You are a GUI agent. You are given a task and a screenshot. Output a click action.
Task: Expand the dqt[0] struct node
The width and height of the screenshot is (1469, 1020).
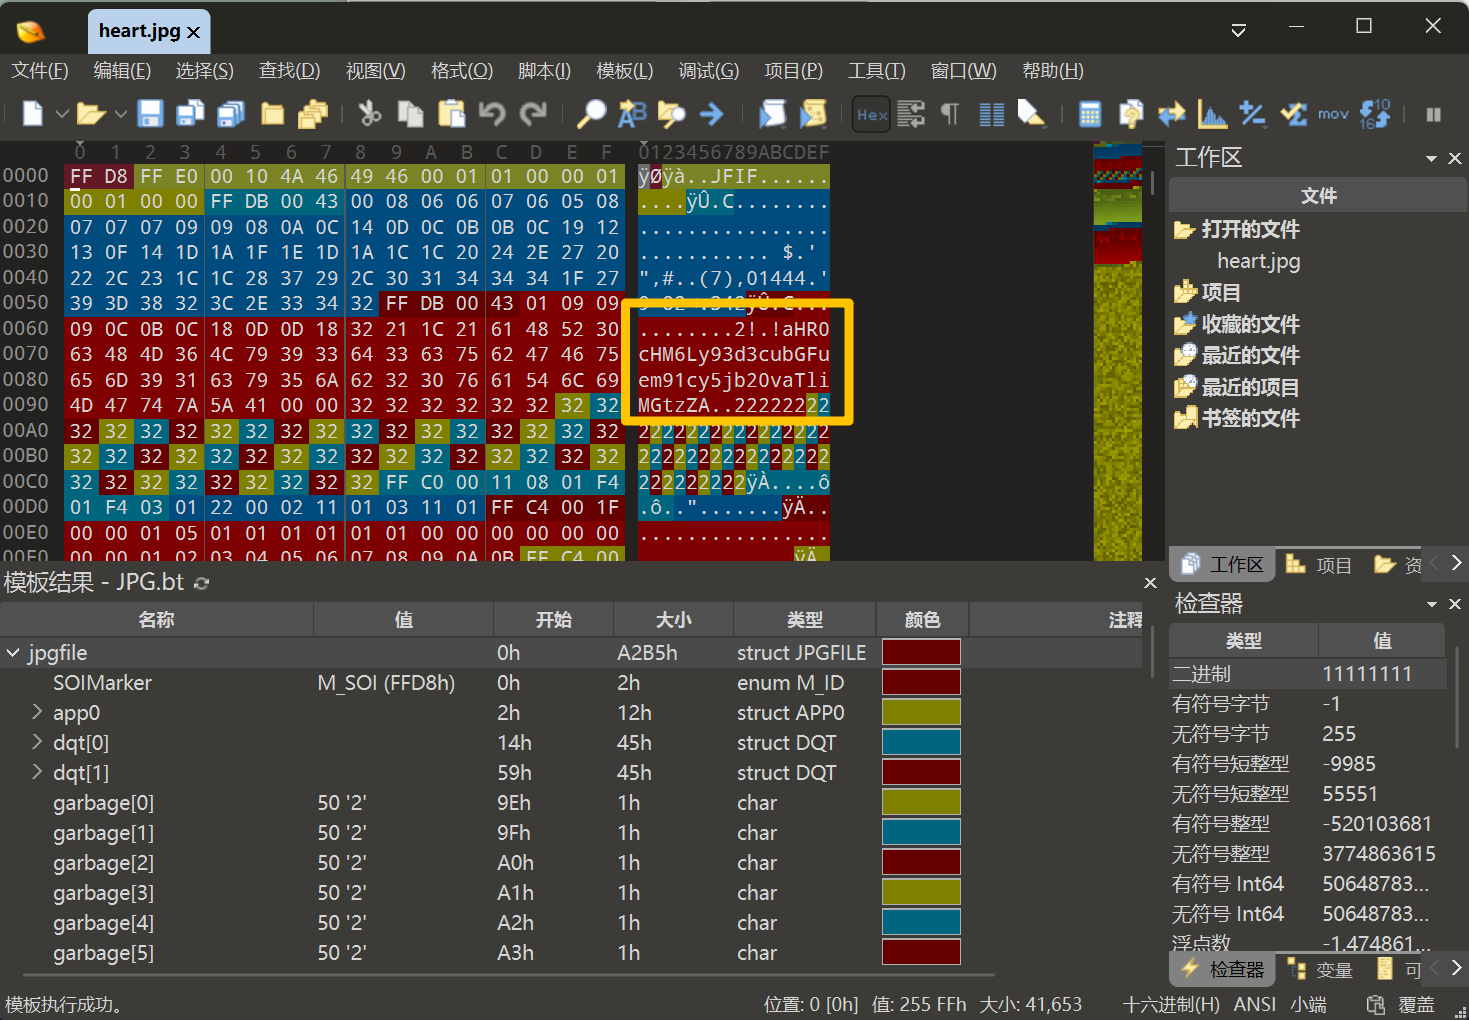[x=37, y=742]
